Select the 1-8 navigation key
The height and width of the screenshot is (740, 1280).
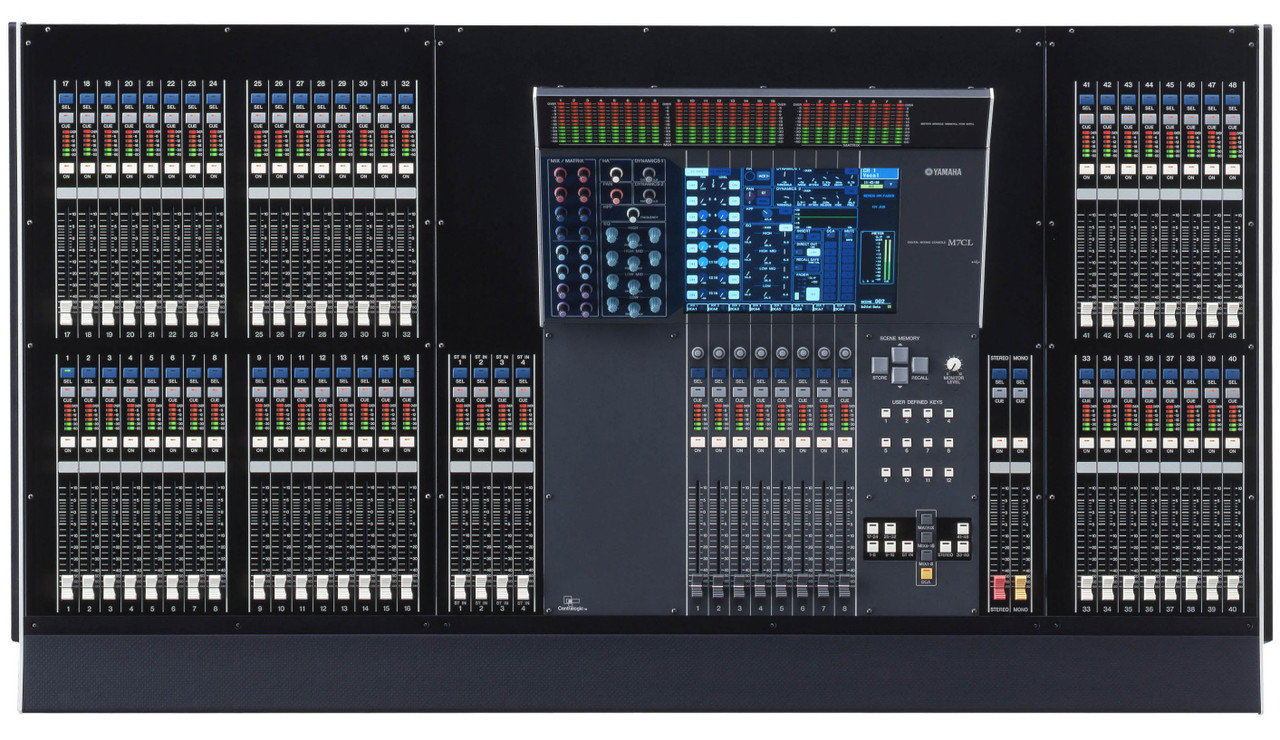(872, 546)
